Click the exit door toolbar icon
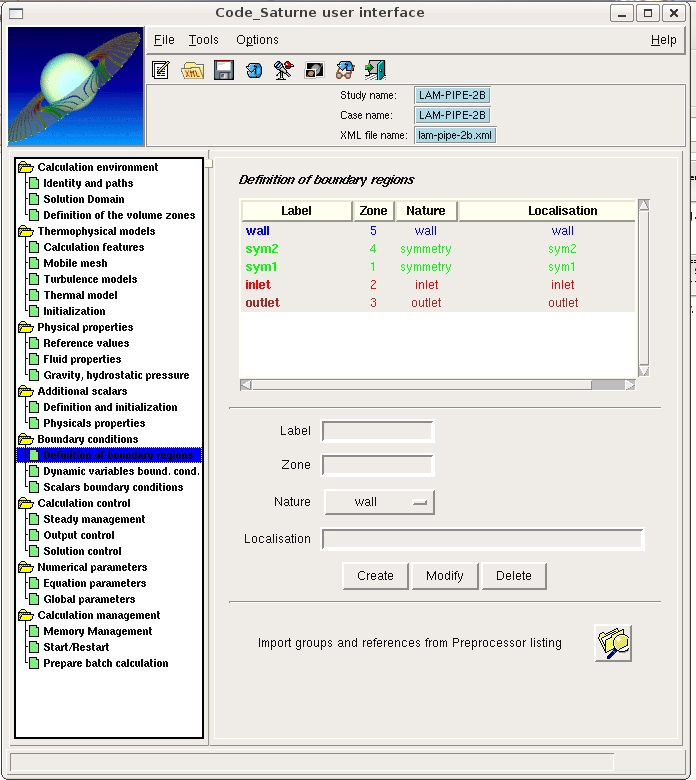The image size is (696, 780). pyautogui.click(x=375, y=70)
